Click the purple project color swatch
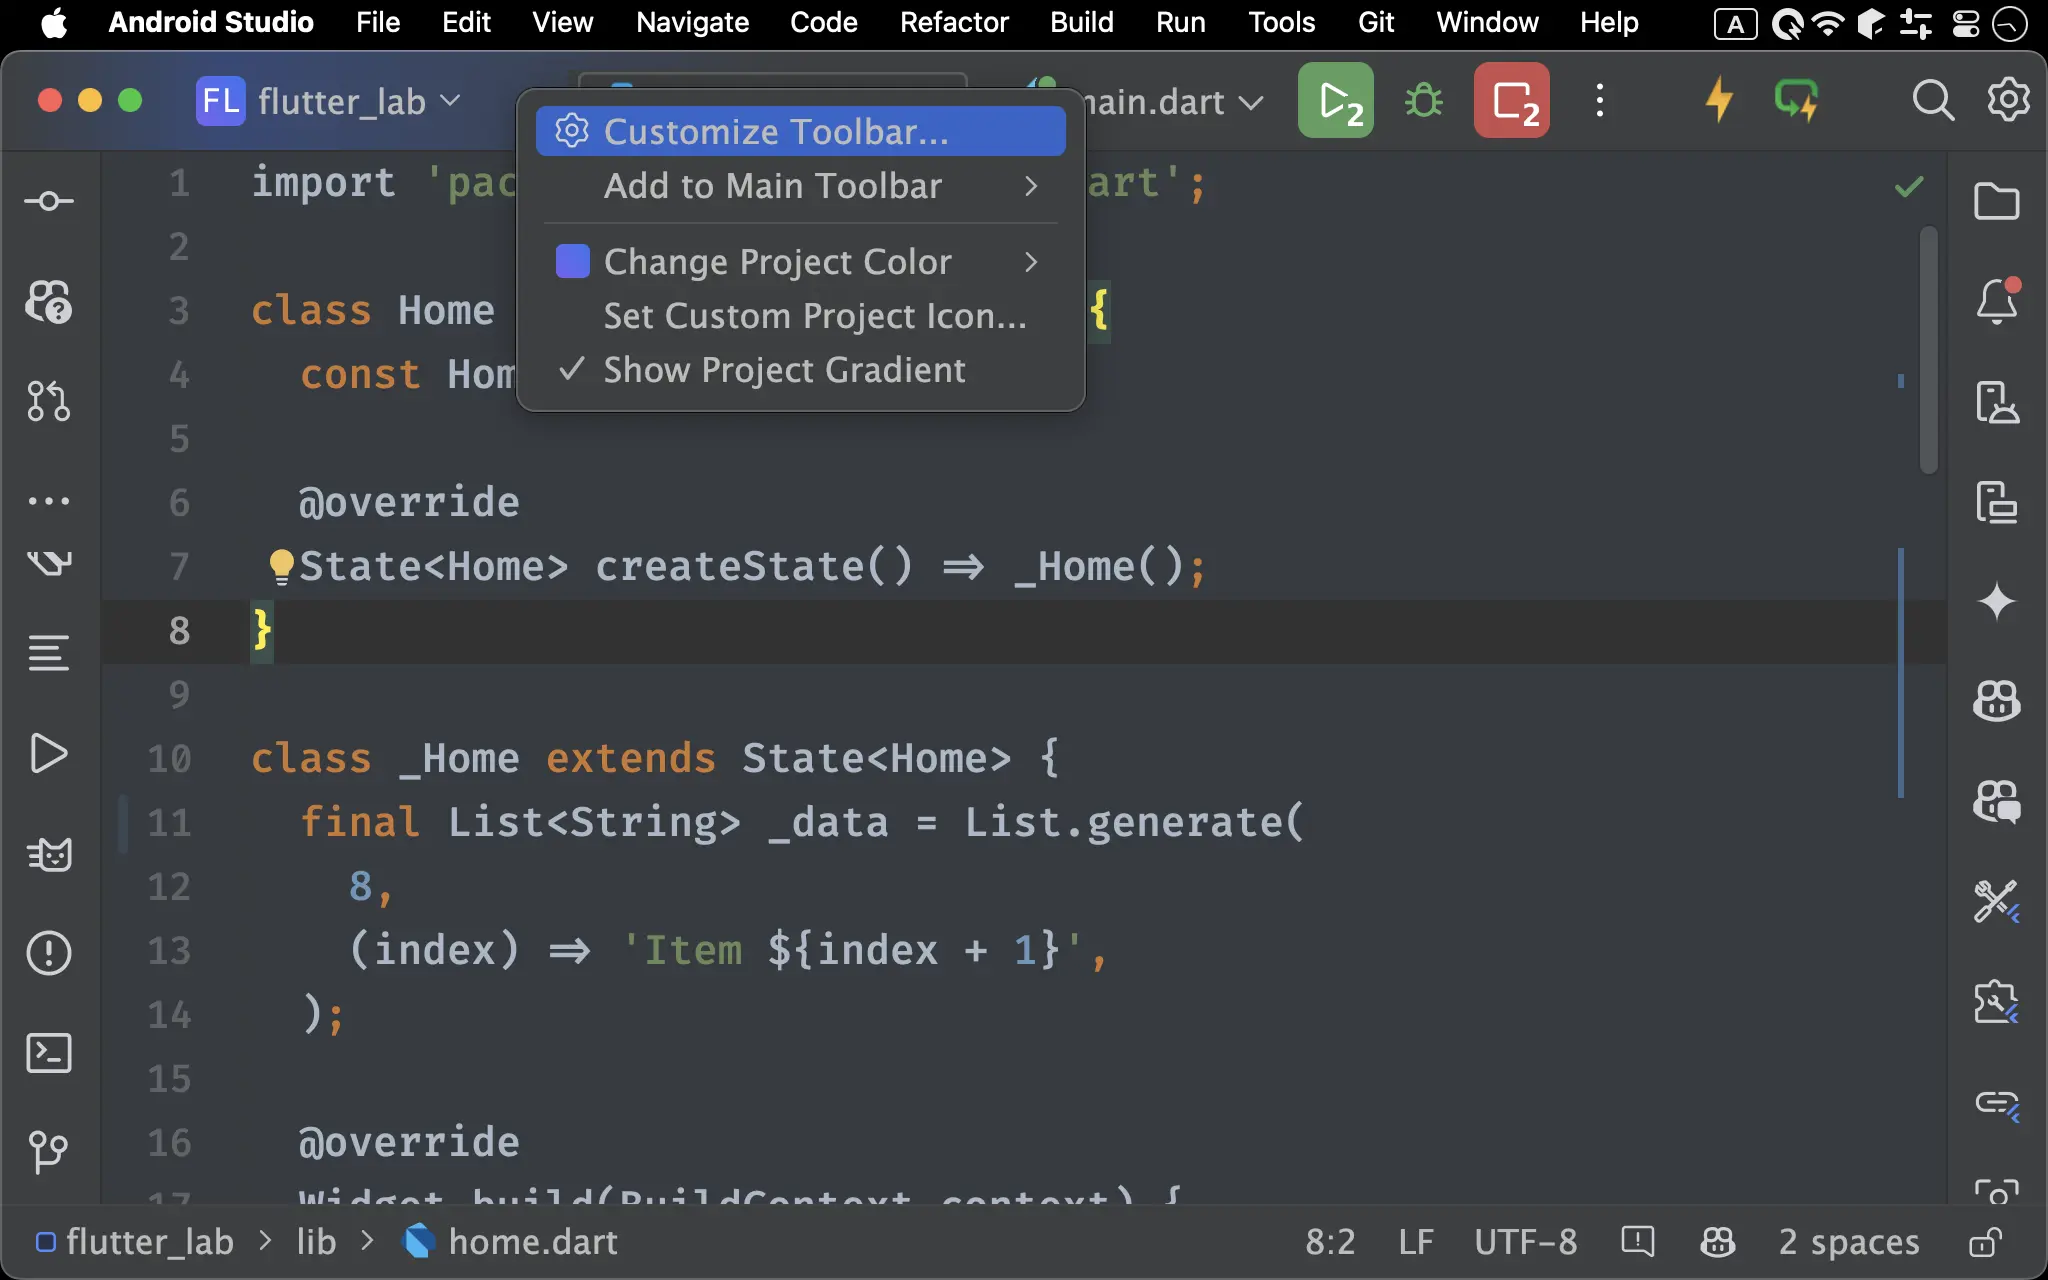The height and width of the screenshot is (1280, 2048). [x=572, y=262]
